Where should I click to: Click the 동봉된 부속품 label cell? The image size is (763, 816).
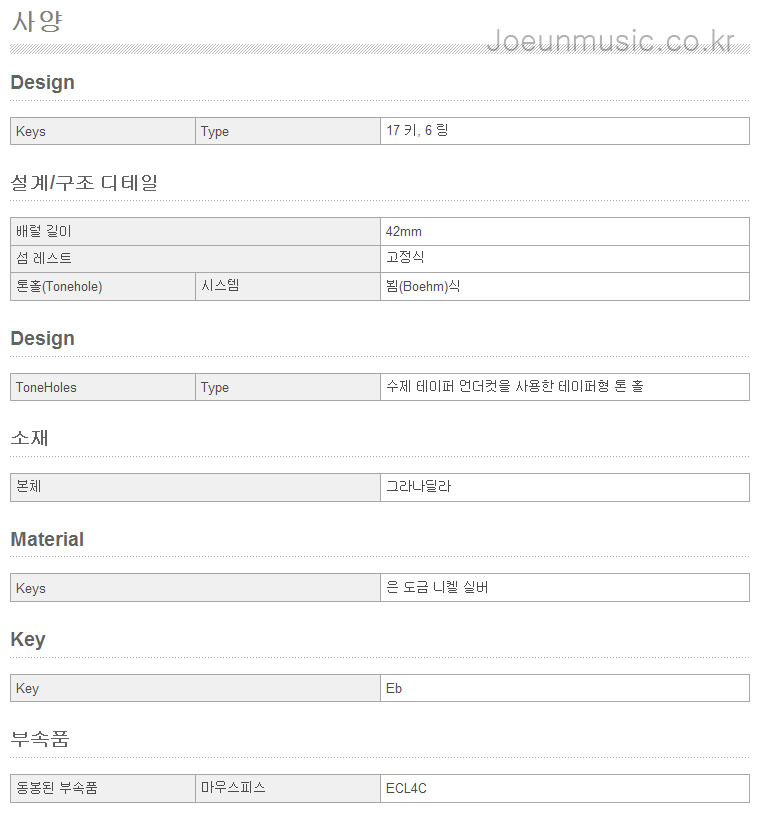[x=103, y=788]
